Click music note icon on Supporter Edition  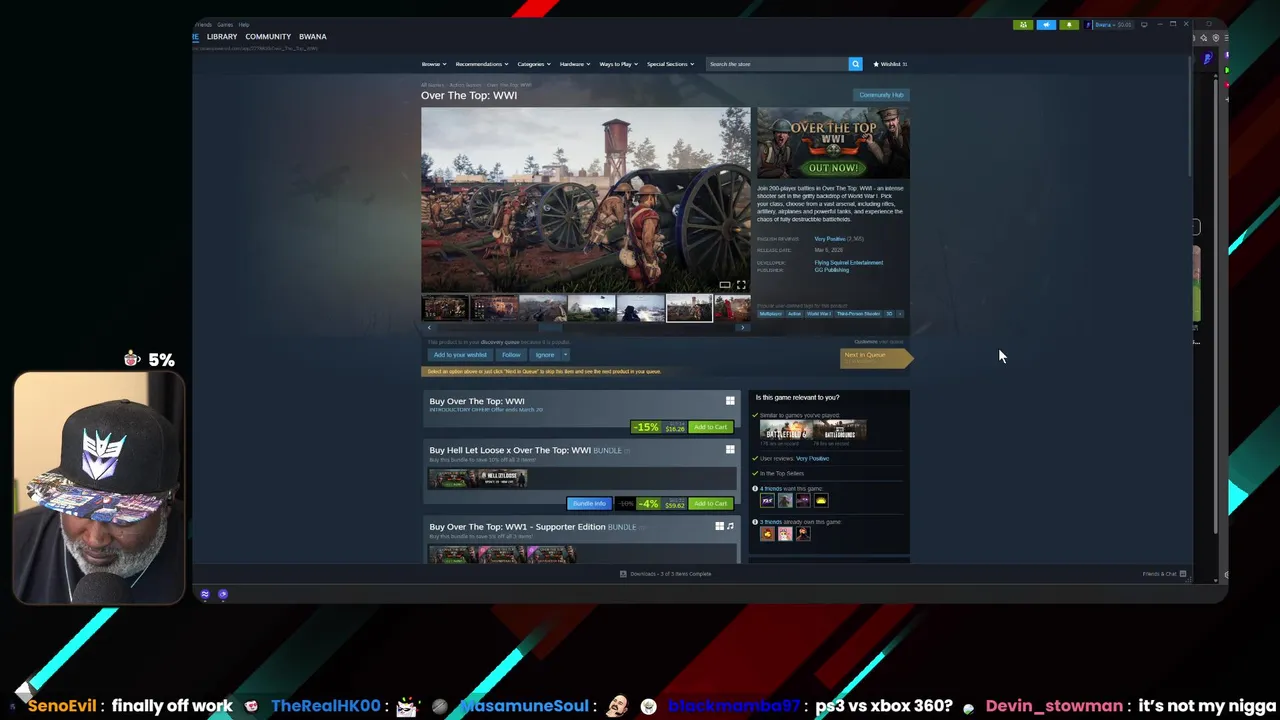point(730,526)
